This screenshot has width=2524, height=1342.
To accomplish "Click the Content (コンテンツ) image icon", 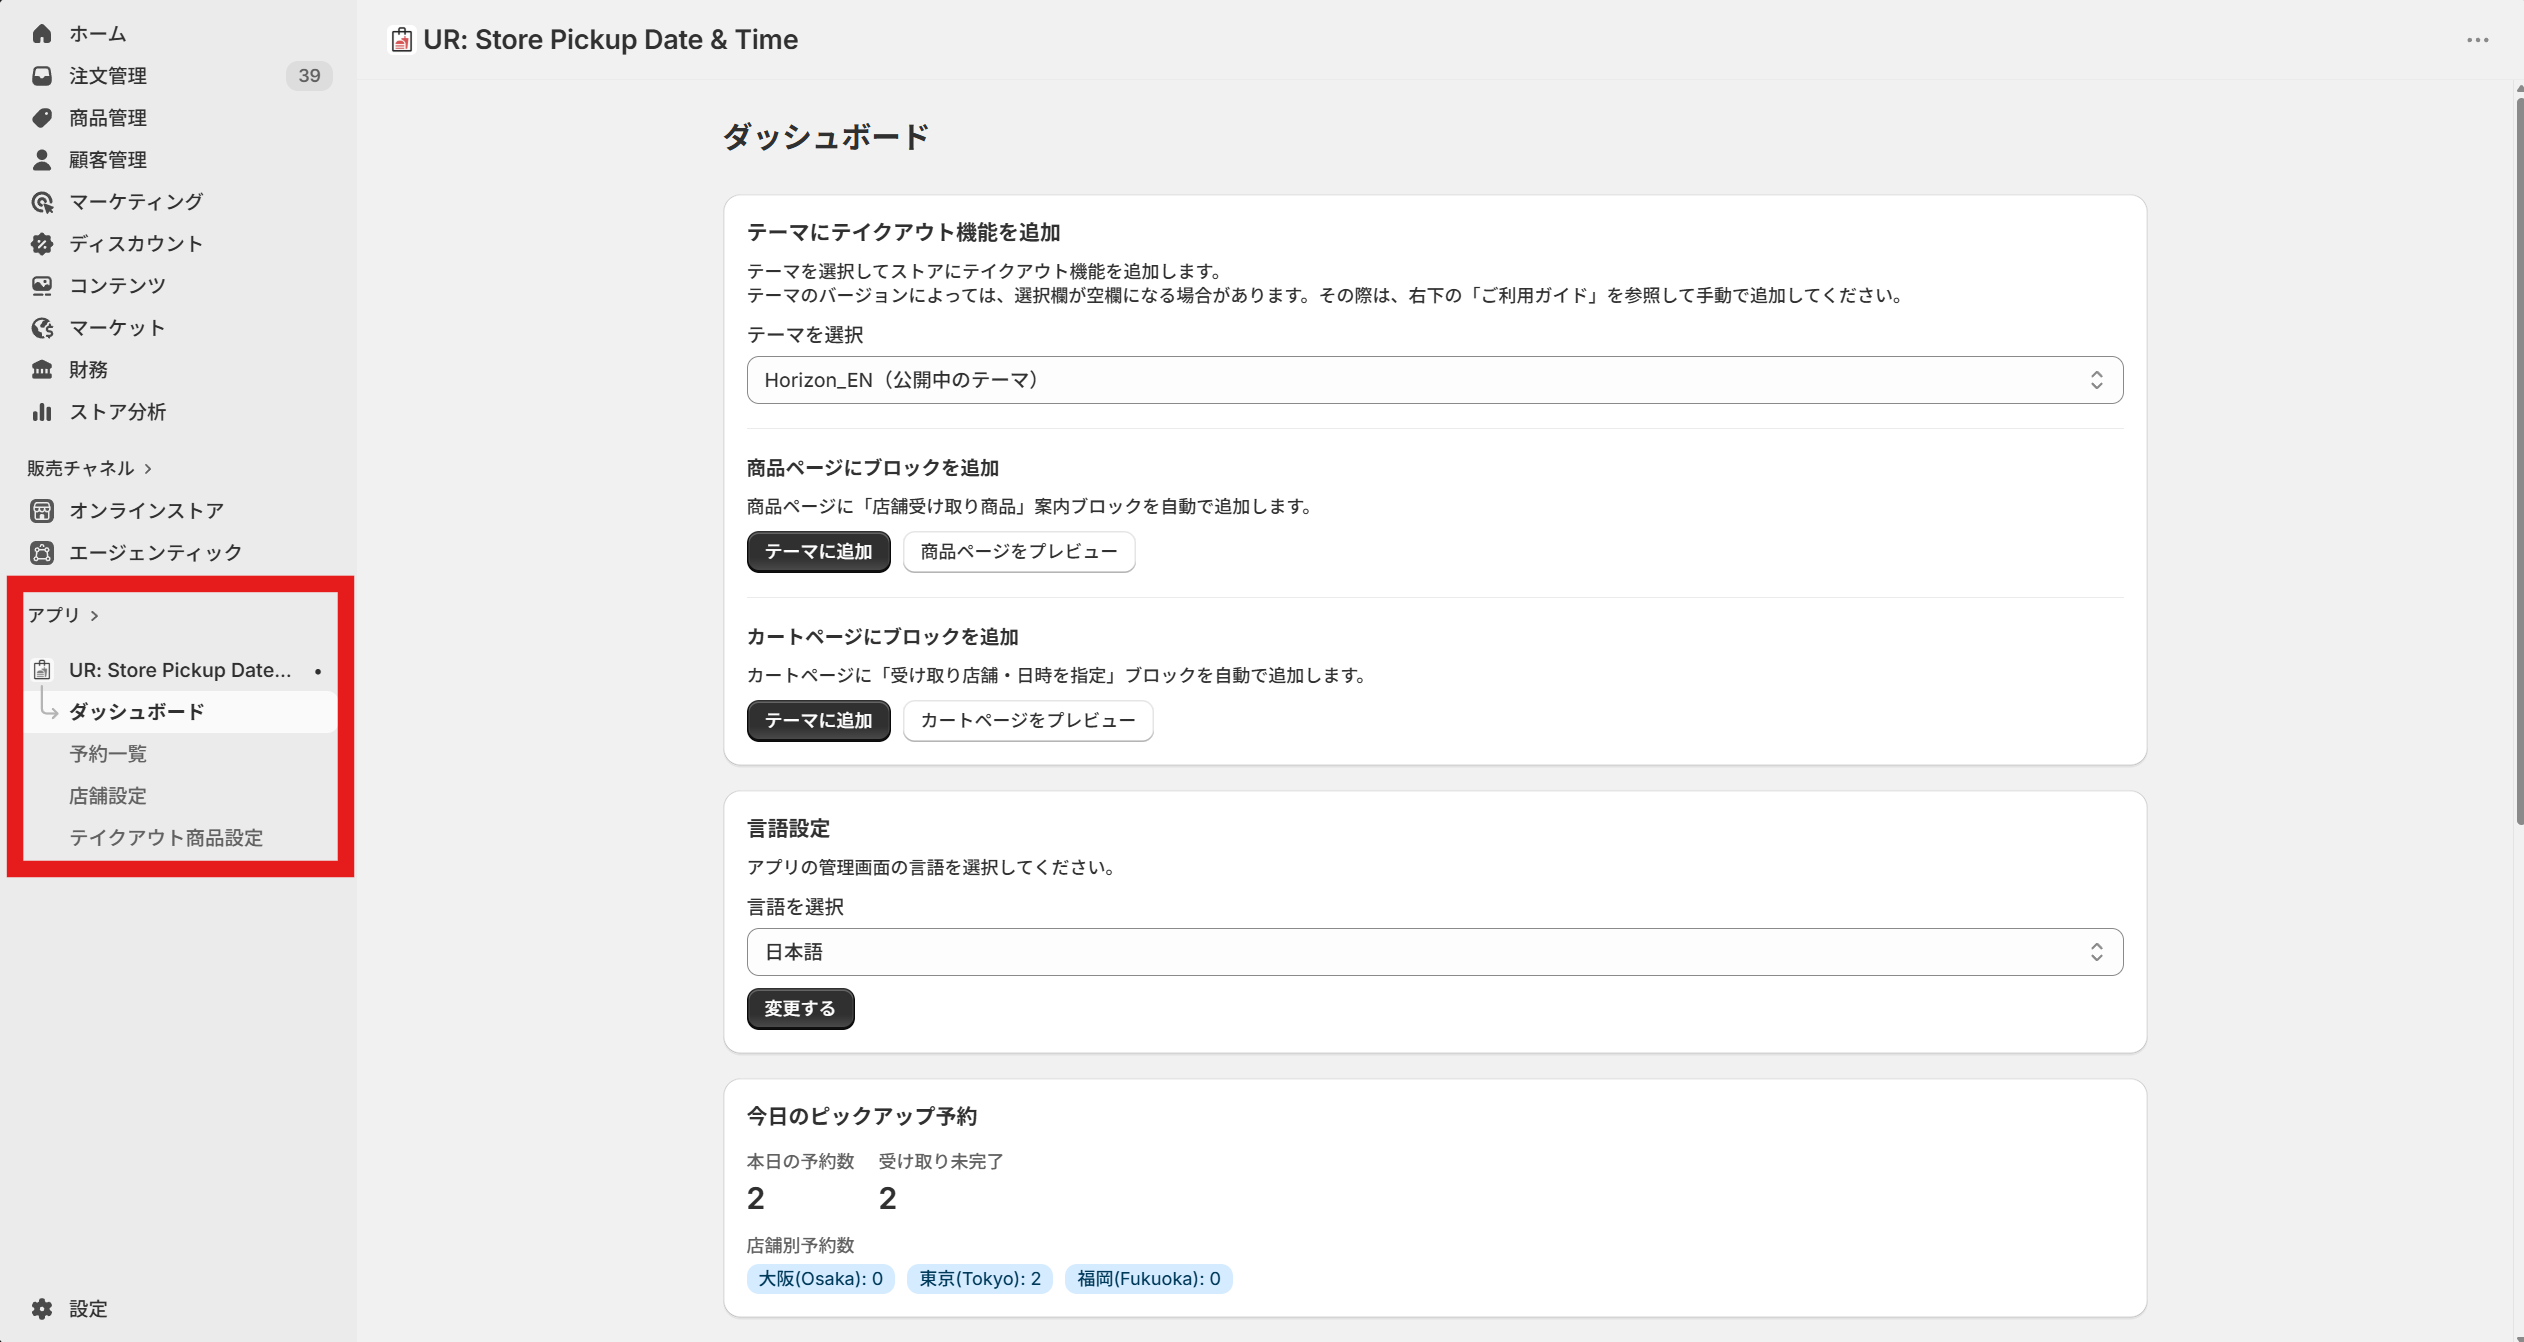I will [42, 286].
